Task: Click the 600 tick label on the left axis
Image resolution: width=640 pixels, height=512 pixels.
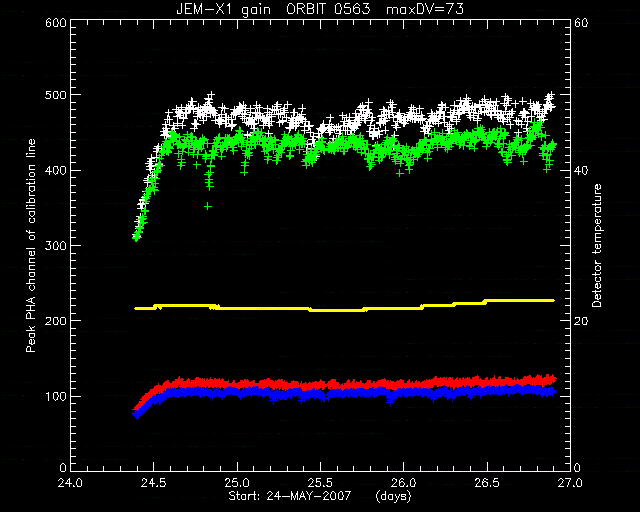Action: [56, 23]
